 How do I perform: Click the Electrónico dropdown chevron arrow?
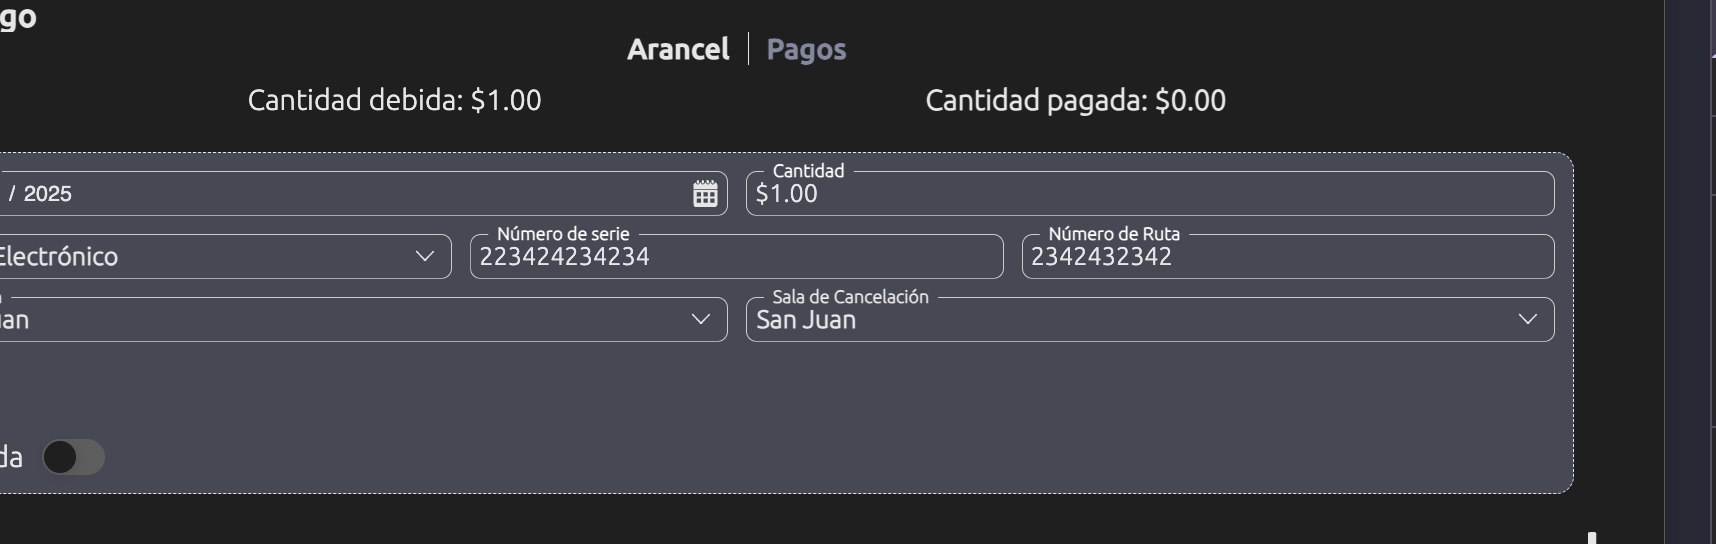click(425, 256)
